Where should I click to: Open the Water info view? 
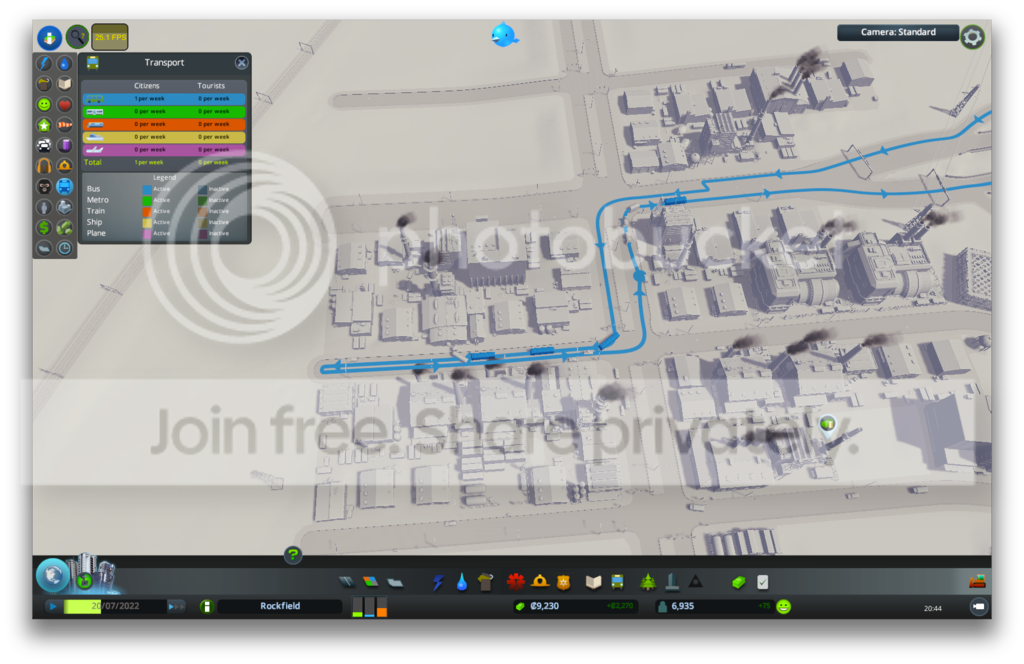[65, 63]
